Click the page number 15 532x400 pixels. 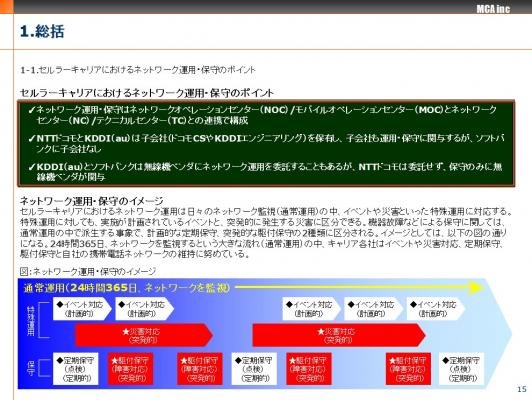522,389
